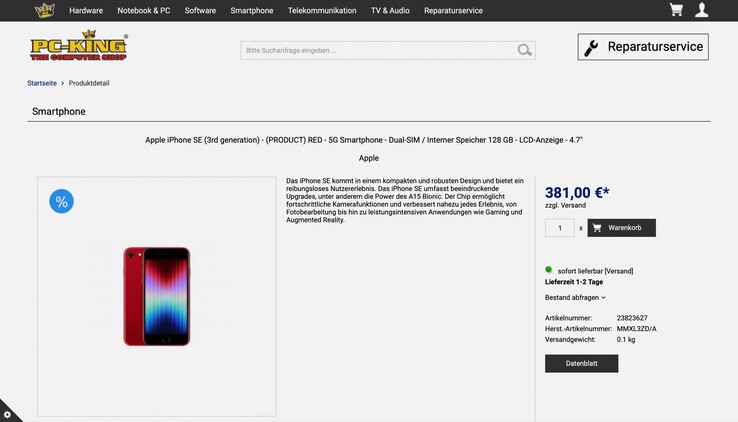Click the blue percent discount badge
This screenshot has height=422, width=738.
pyautogui.click(x=62, y=201)
